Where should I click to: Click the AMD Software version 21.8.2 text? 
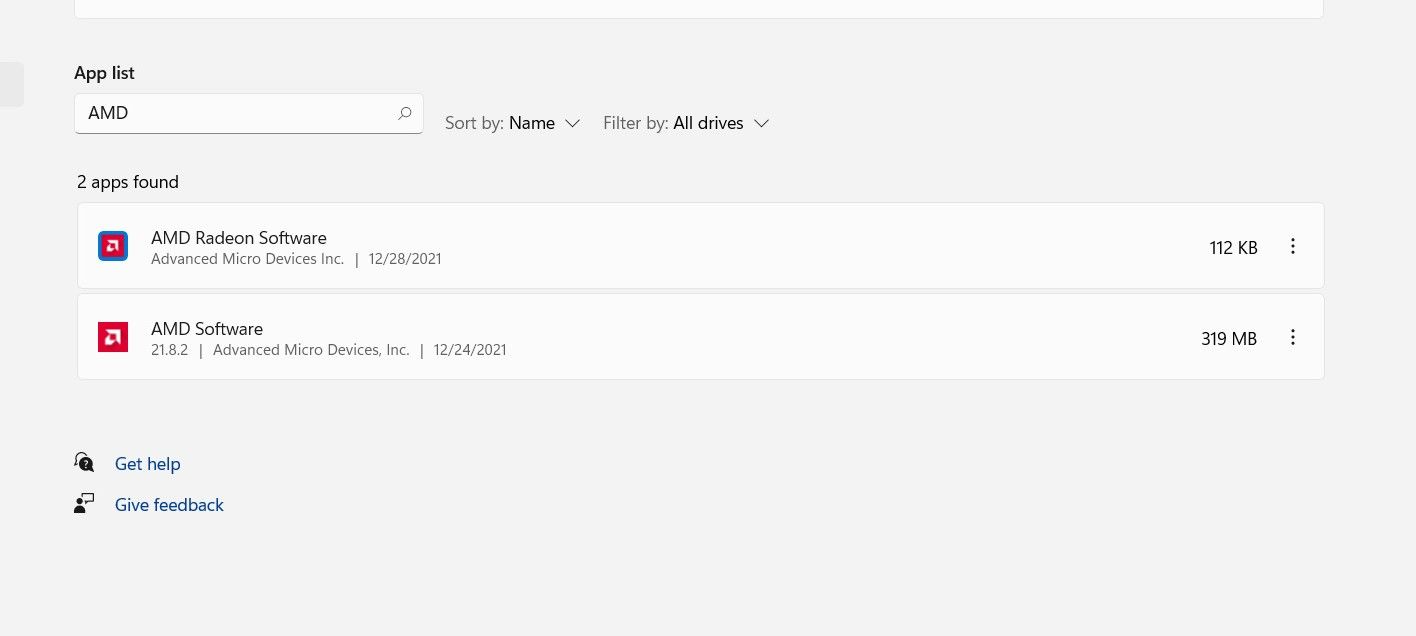(169, 350)
